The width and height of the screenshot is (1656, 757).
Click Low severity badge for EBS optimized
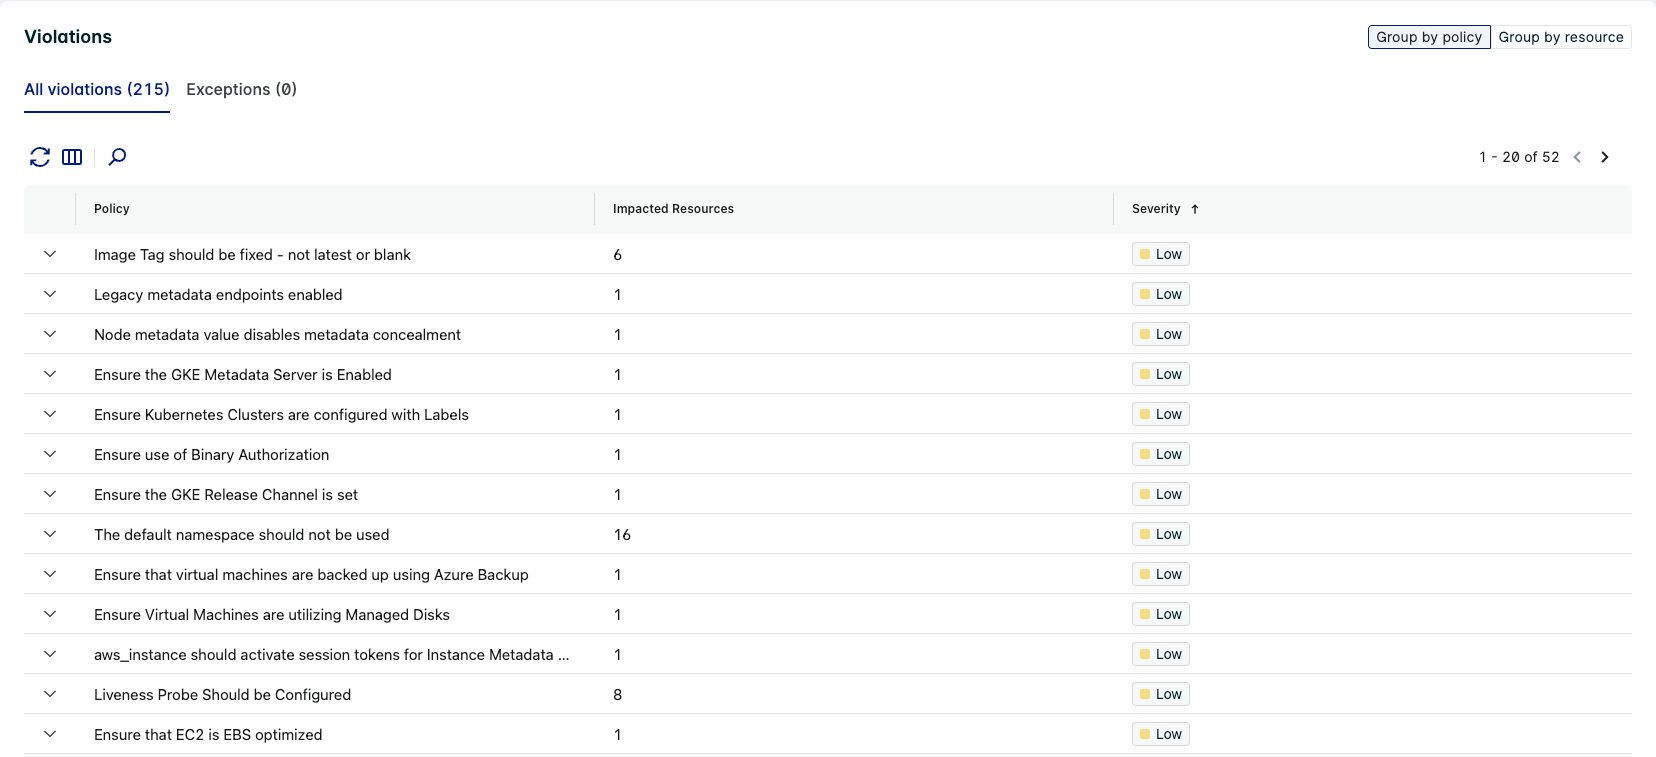point(1161,734)
